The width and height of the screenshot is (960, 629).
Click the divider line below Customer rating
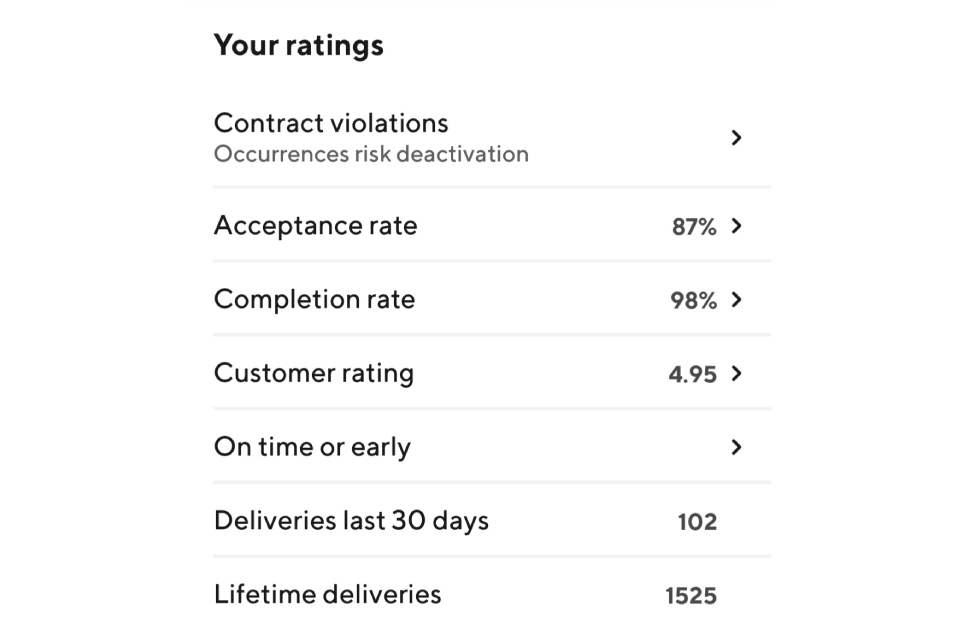coord(492,409)
